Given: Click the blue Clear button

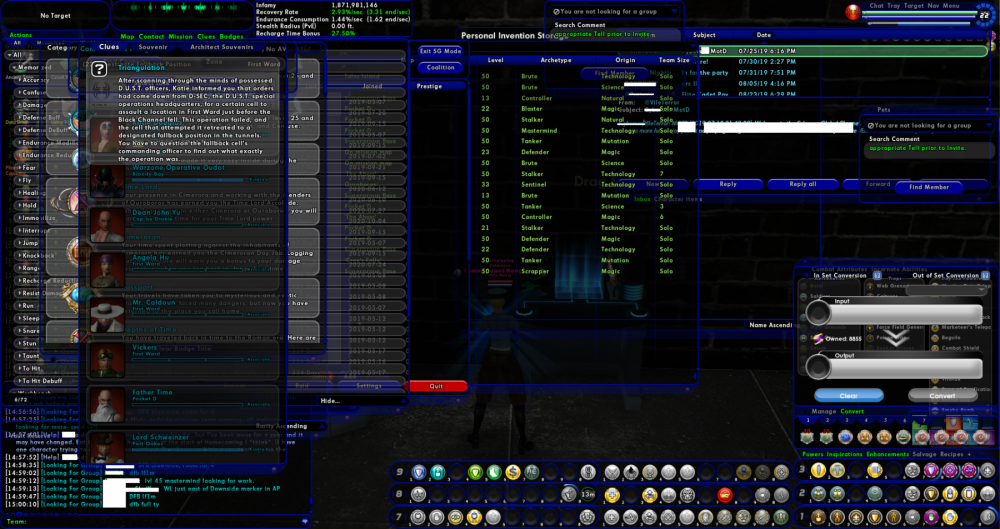Looking at the screenshot, I should pyautogui.click(x=849, y=396).
